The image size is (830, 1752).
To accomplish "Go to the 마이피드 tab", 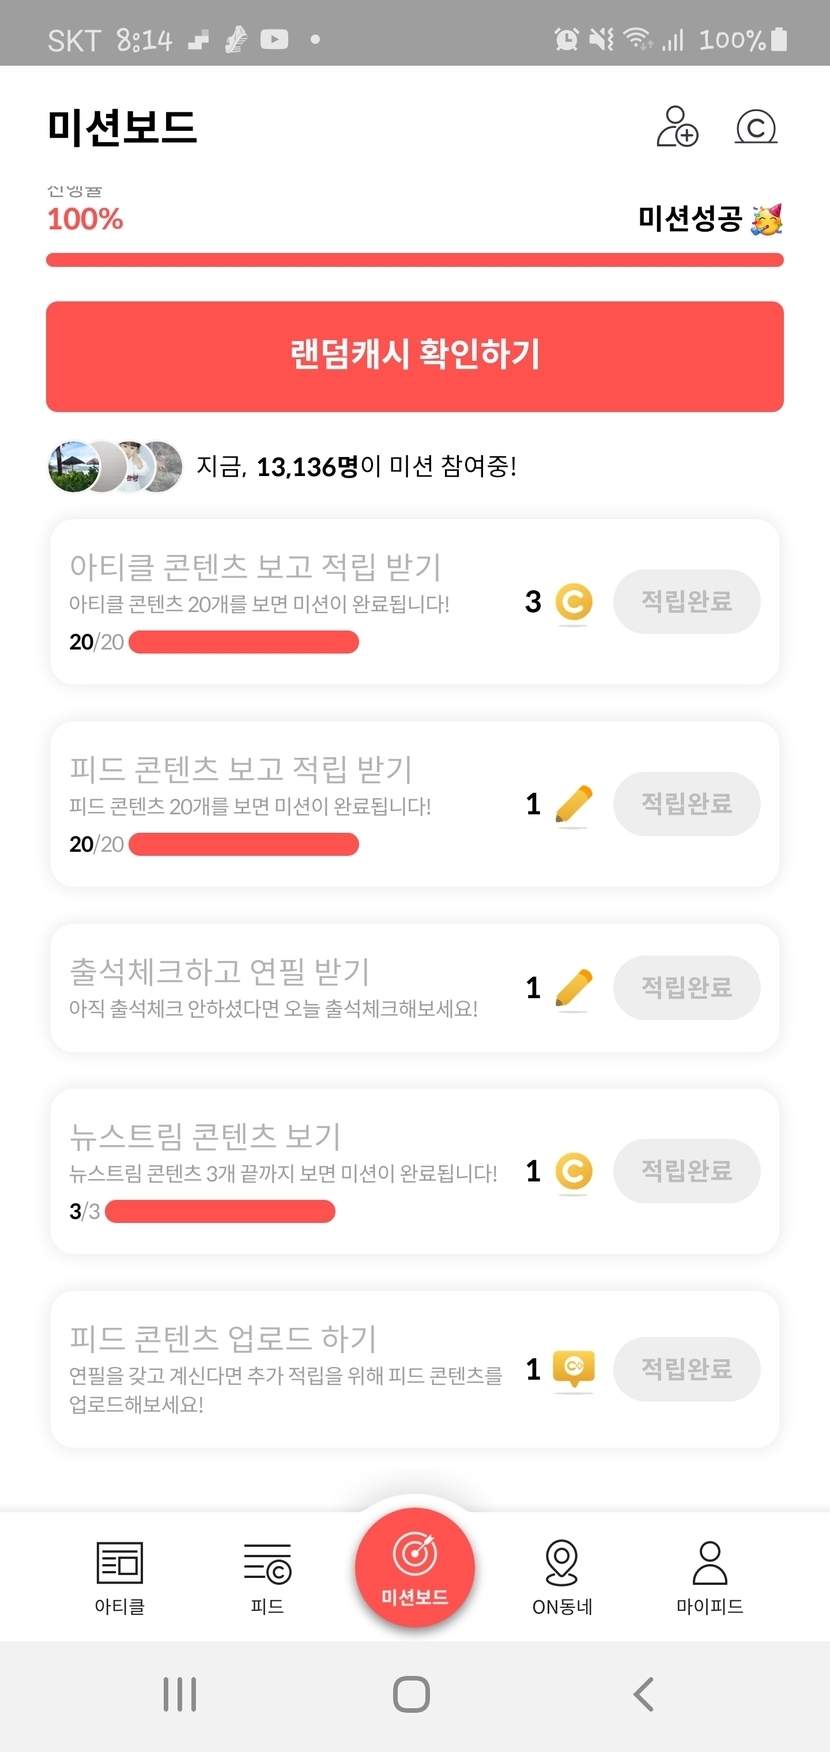I will pos(709,1577).
